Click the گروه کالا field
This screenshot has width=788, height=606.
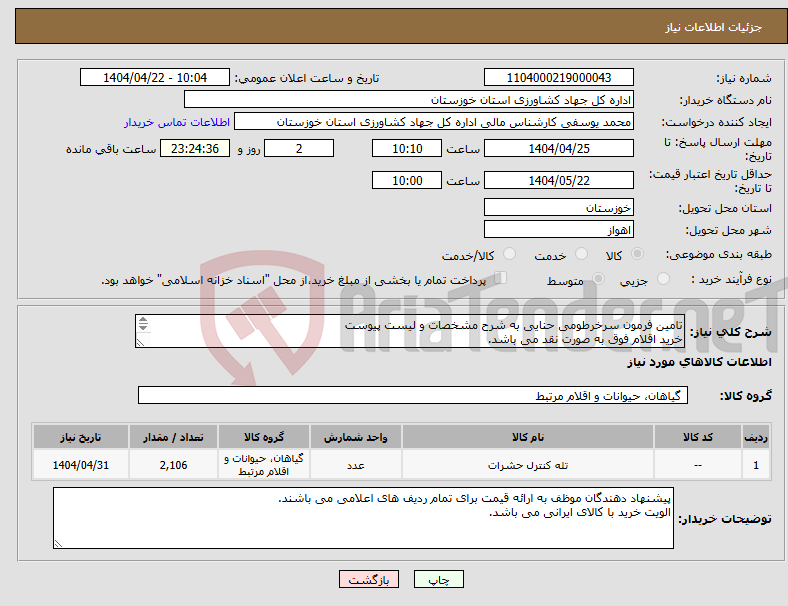(x=413, y=395)
